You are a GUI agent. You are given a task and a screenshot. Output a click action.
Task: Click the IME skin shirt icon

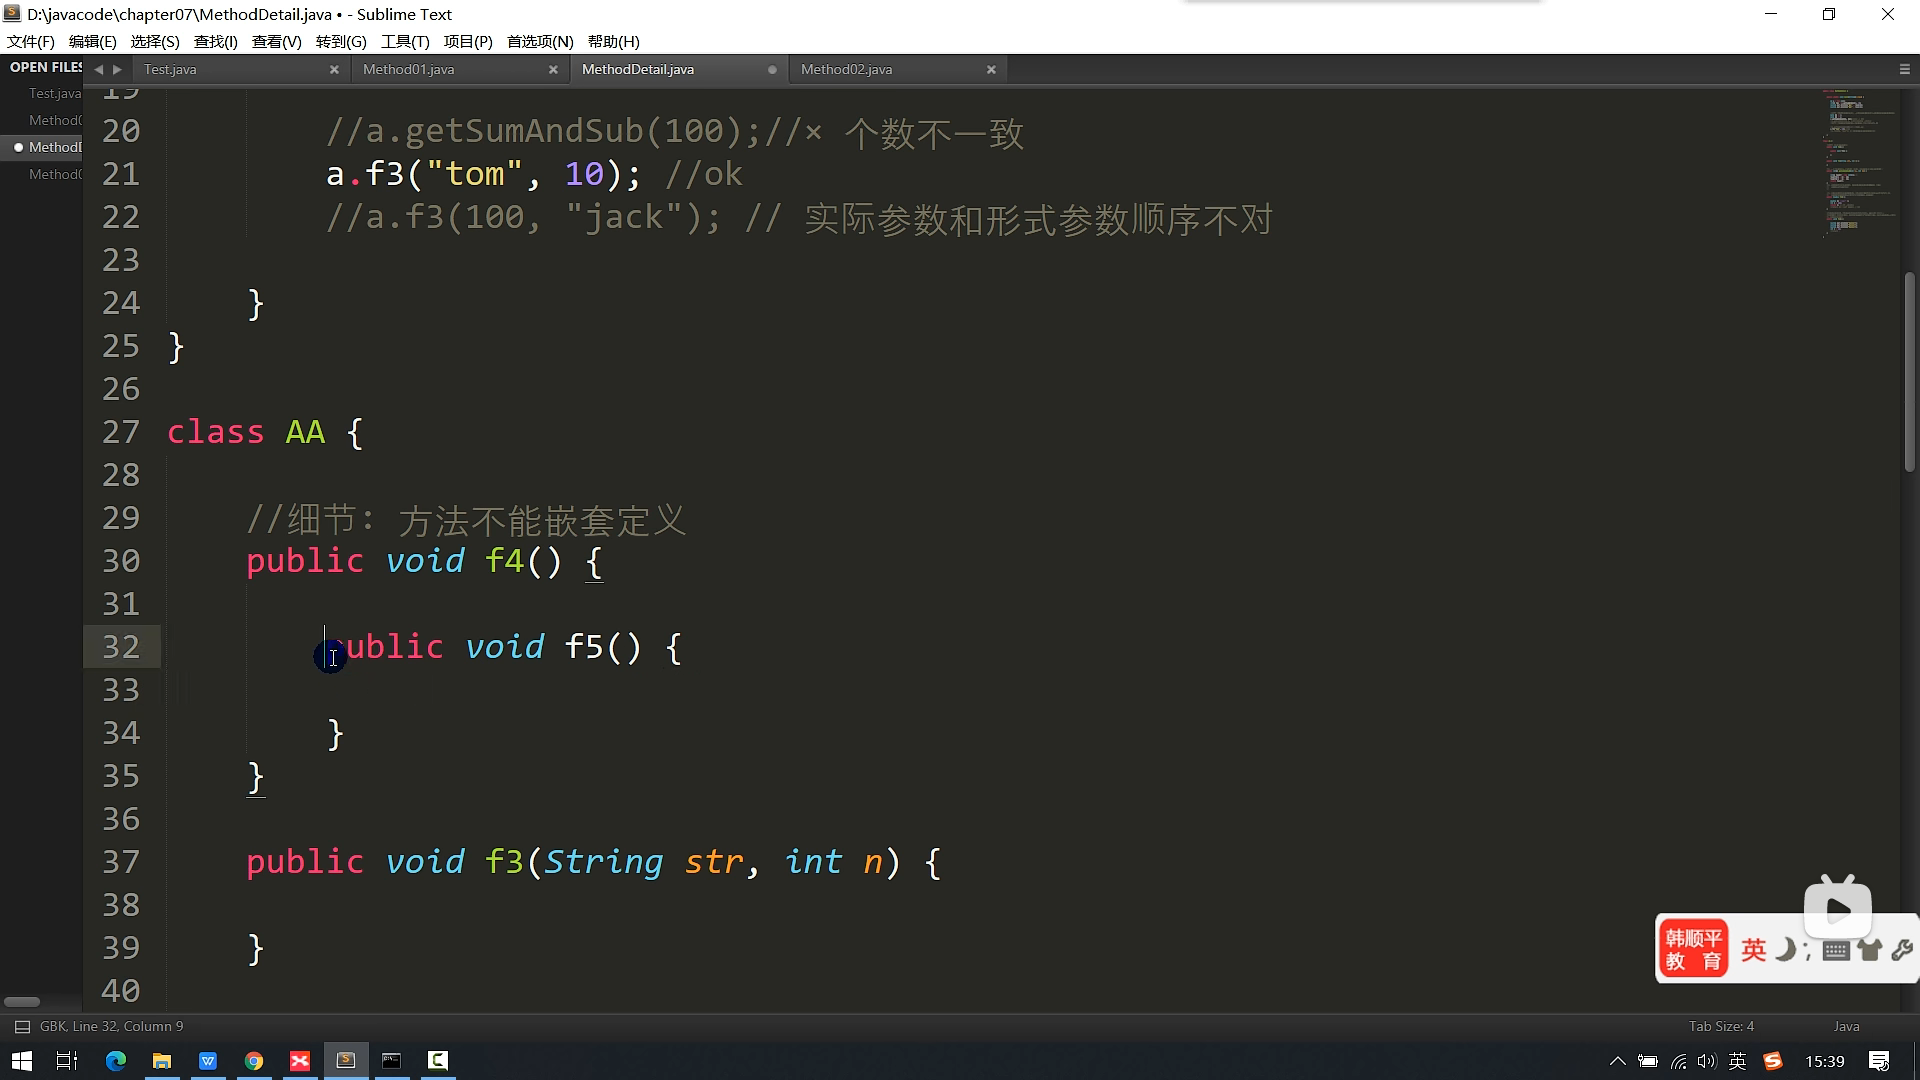[1869, 950]
